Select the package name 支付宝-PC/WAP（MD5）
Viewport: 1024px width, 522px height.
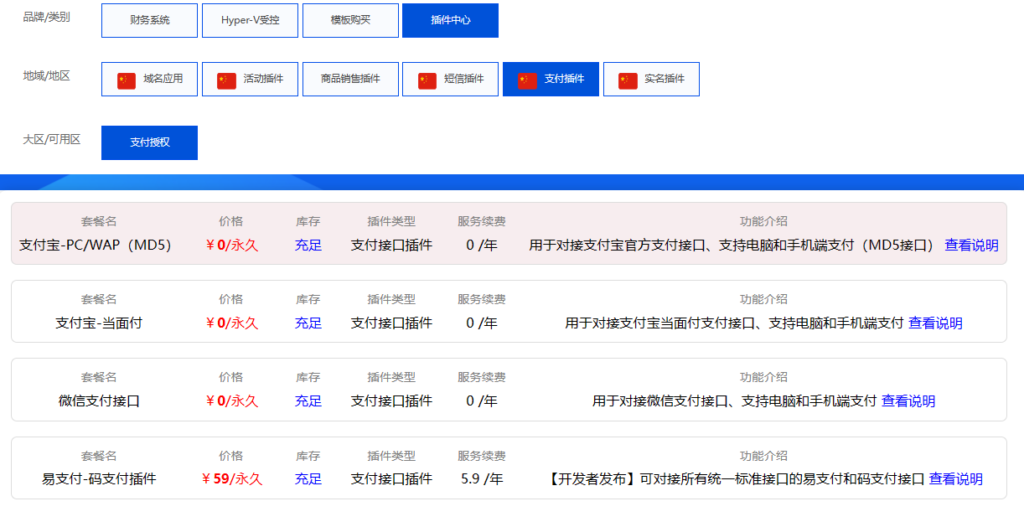[95, 245]
